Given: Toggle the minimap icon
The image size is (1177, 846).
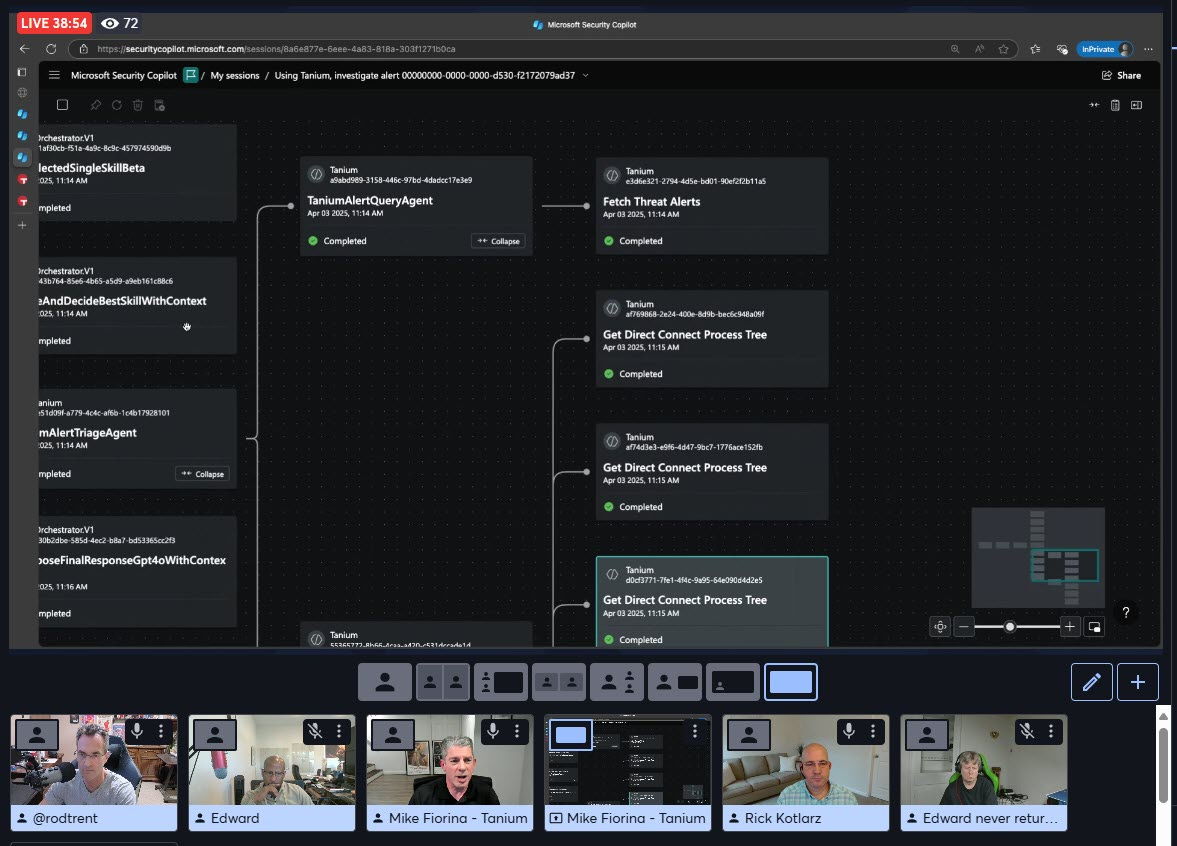Looking at the screenshot, I should point(1094,627).
